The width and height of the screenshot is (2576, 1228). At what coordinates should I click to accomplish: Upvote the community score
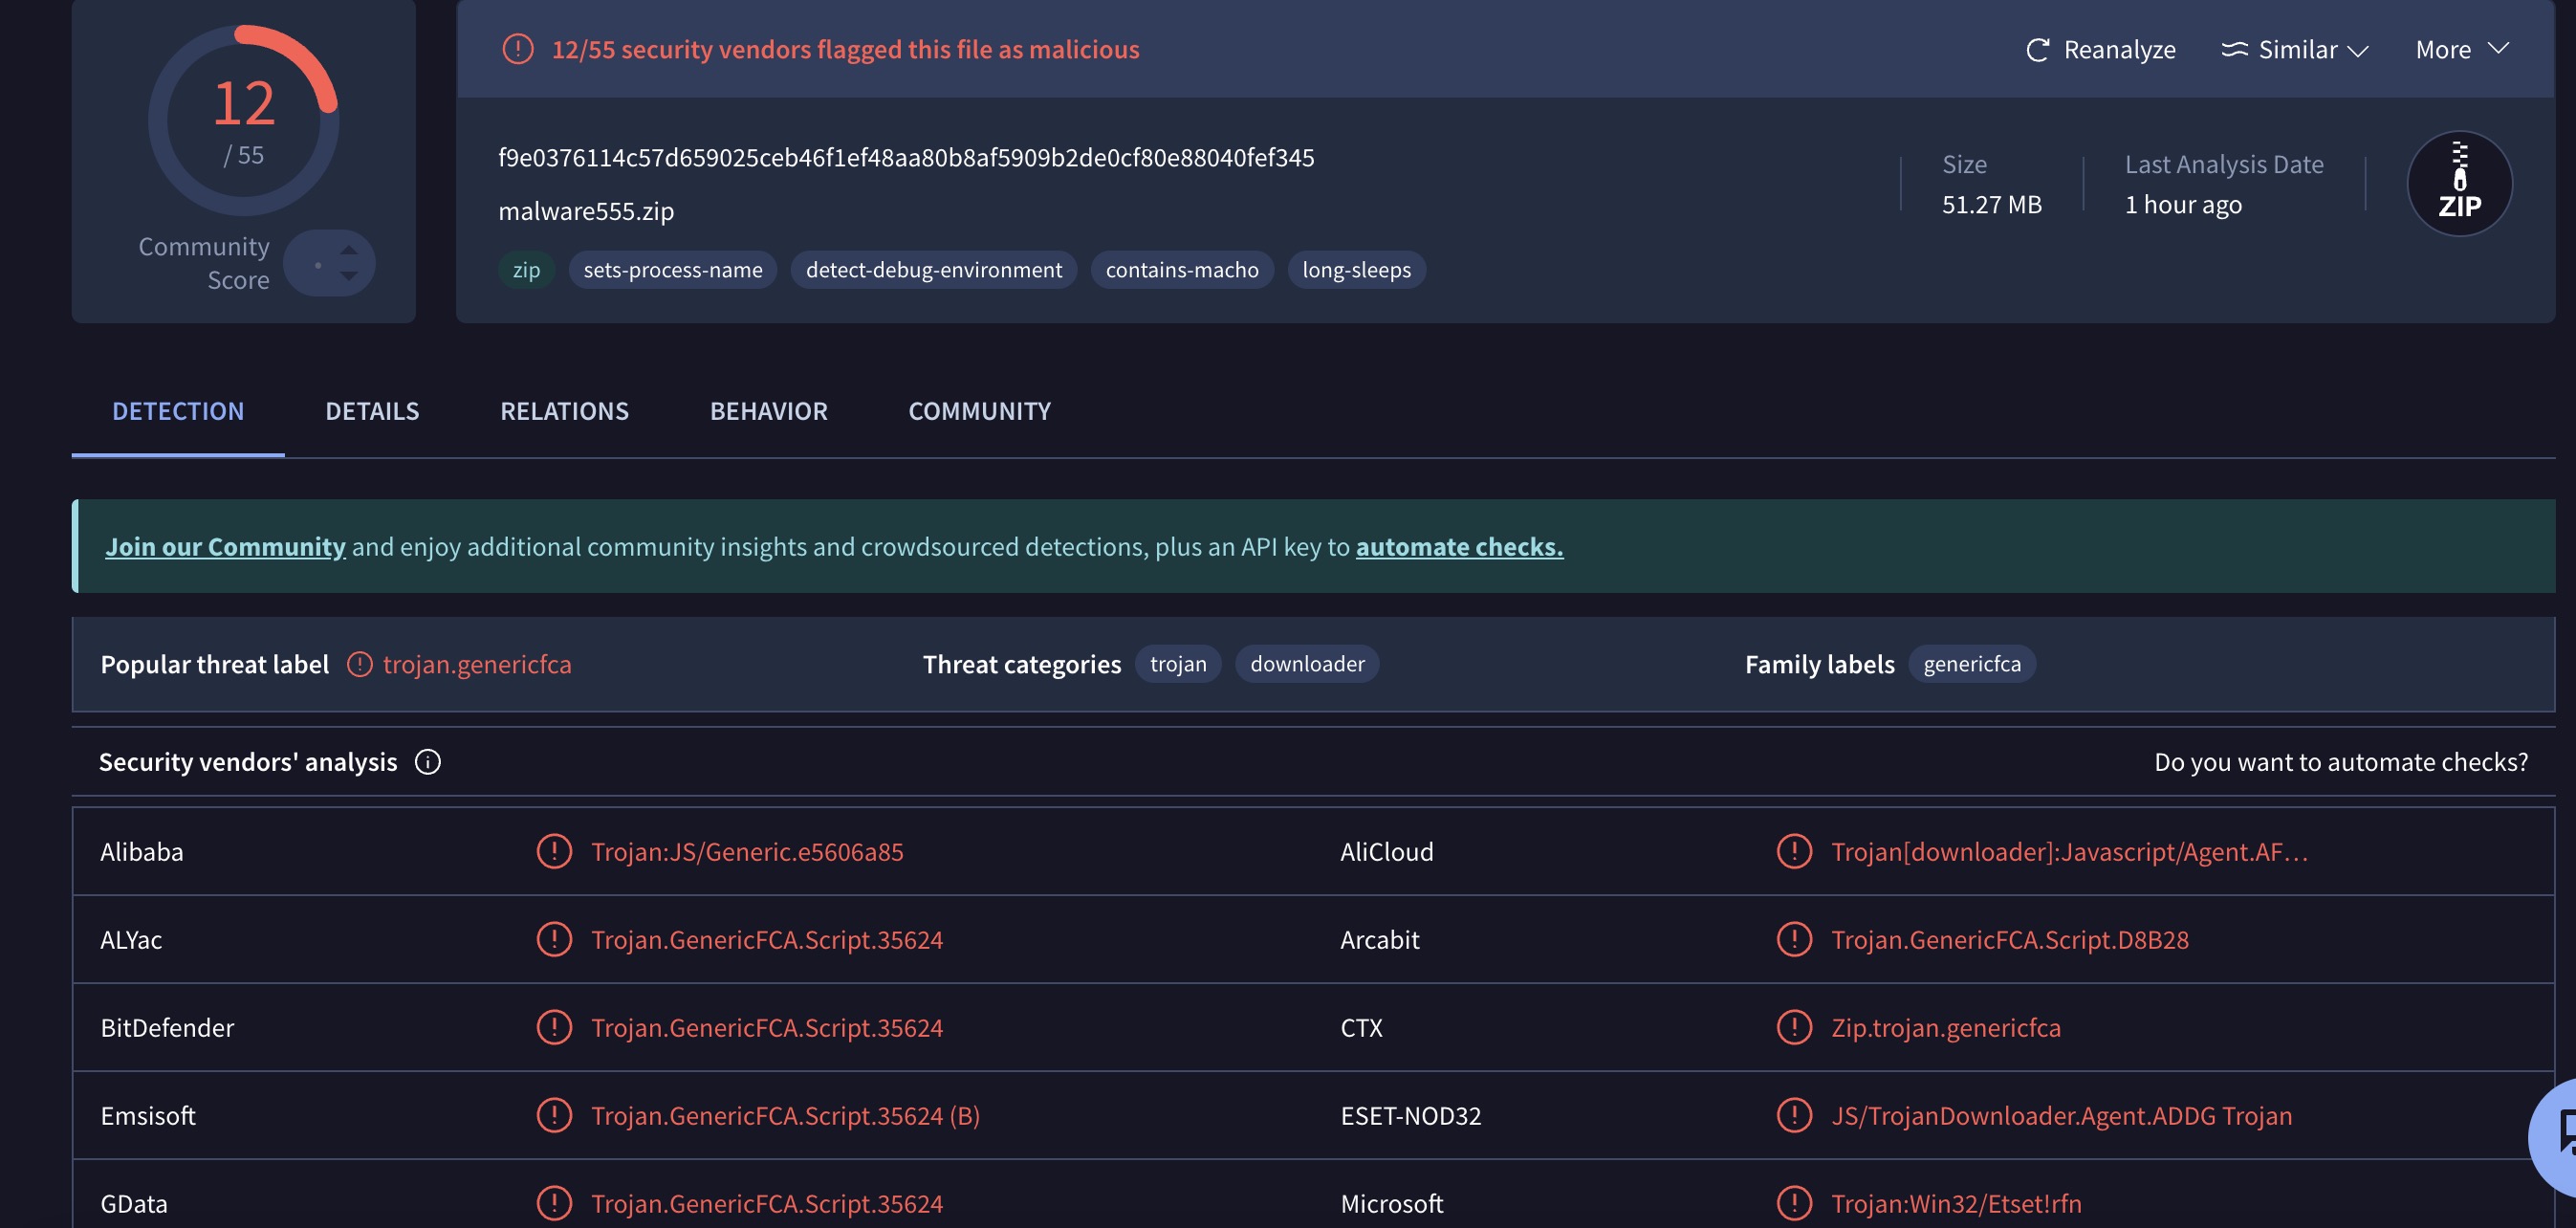(x=348, y=250)
